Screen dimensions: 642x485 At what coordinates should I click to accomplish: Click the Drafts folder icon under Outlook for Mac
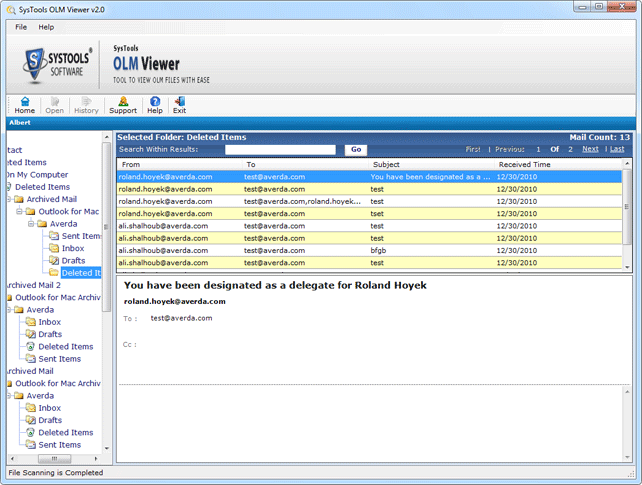coord(54,260)
